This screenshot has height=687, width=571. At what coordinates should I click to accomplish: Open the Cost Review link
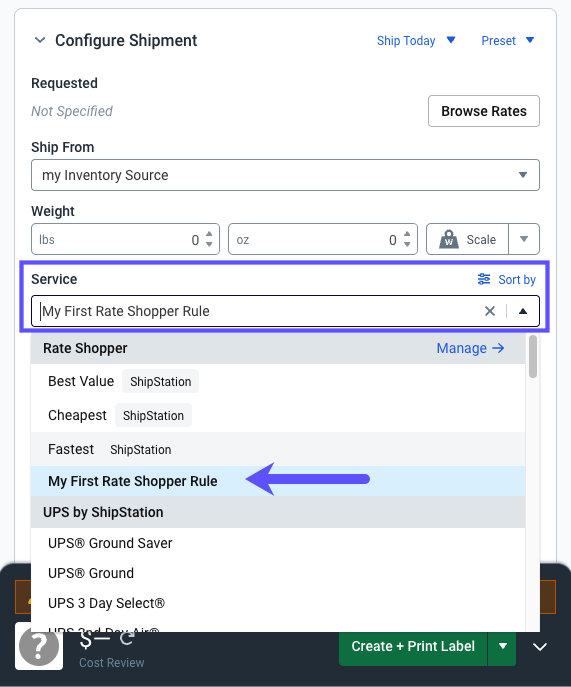point(112,662)
